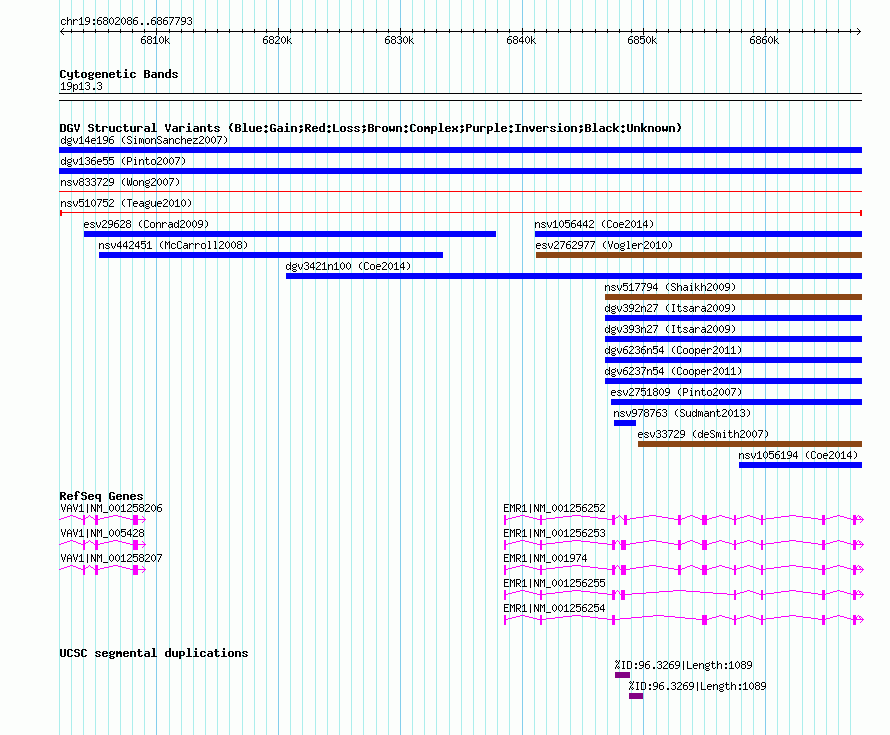This screenshot has width=890, height=735.
Task: Select the nsv1056194 (Coe2014) blue bar
Action: tap(800, 465)
